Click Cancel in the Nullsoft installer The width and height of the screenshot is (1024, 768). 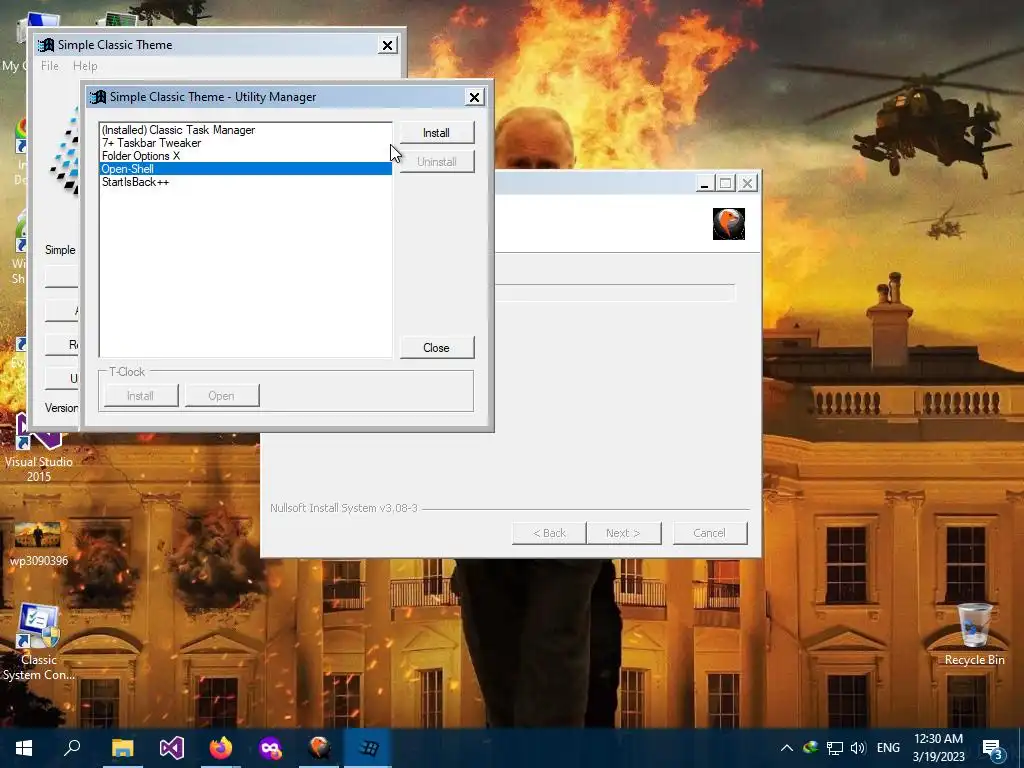[x=710, y=533]
